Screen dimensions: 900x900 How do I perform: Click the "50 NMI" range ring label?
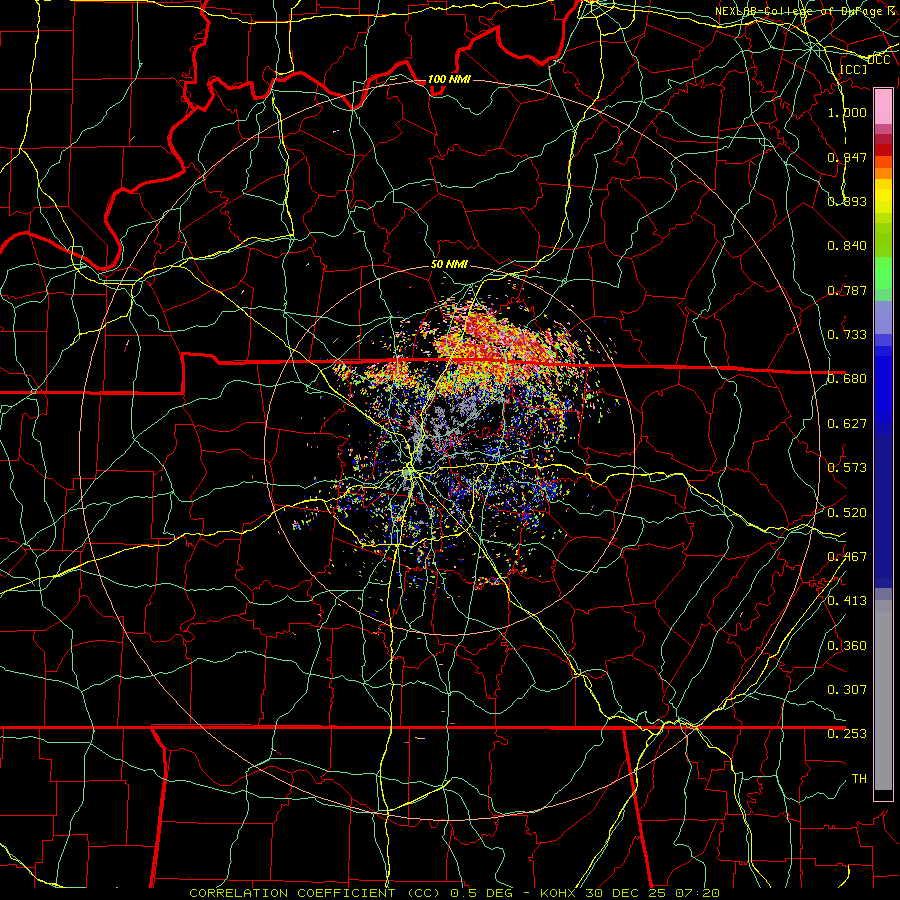[x=449, y=264]
